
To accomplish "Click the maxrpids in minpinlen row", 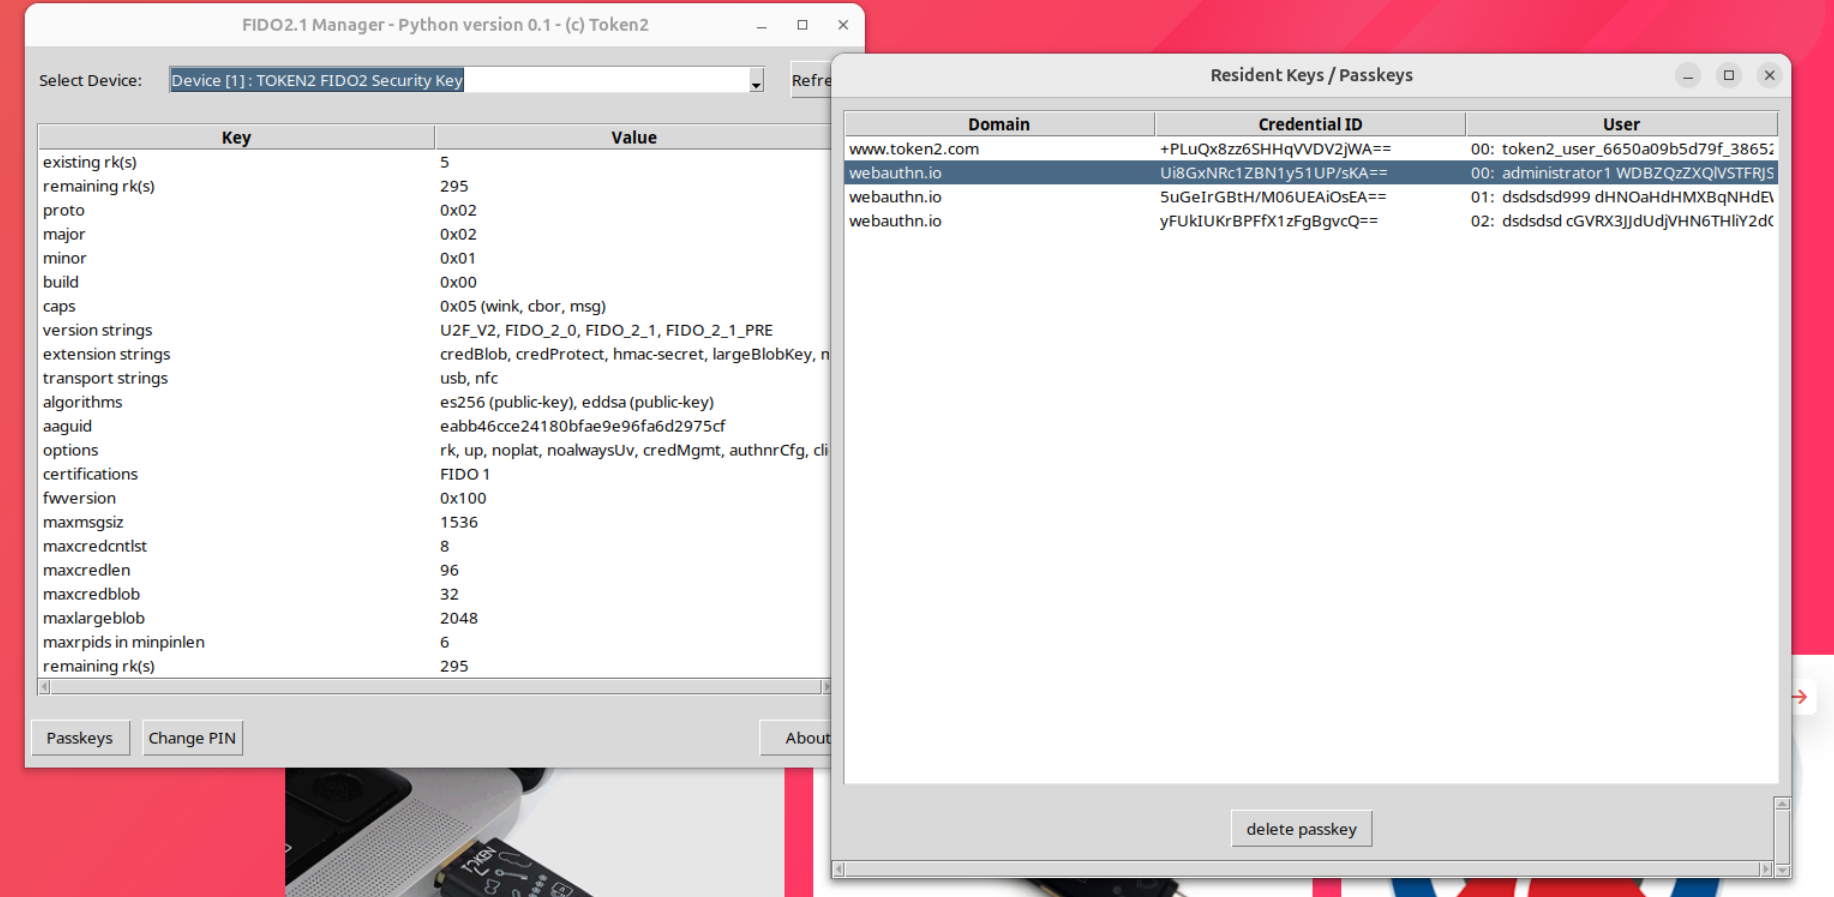I will pyautogui.click(x=435, y=642).
